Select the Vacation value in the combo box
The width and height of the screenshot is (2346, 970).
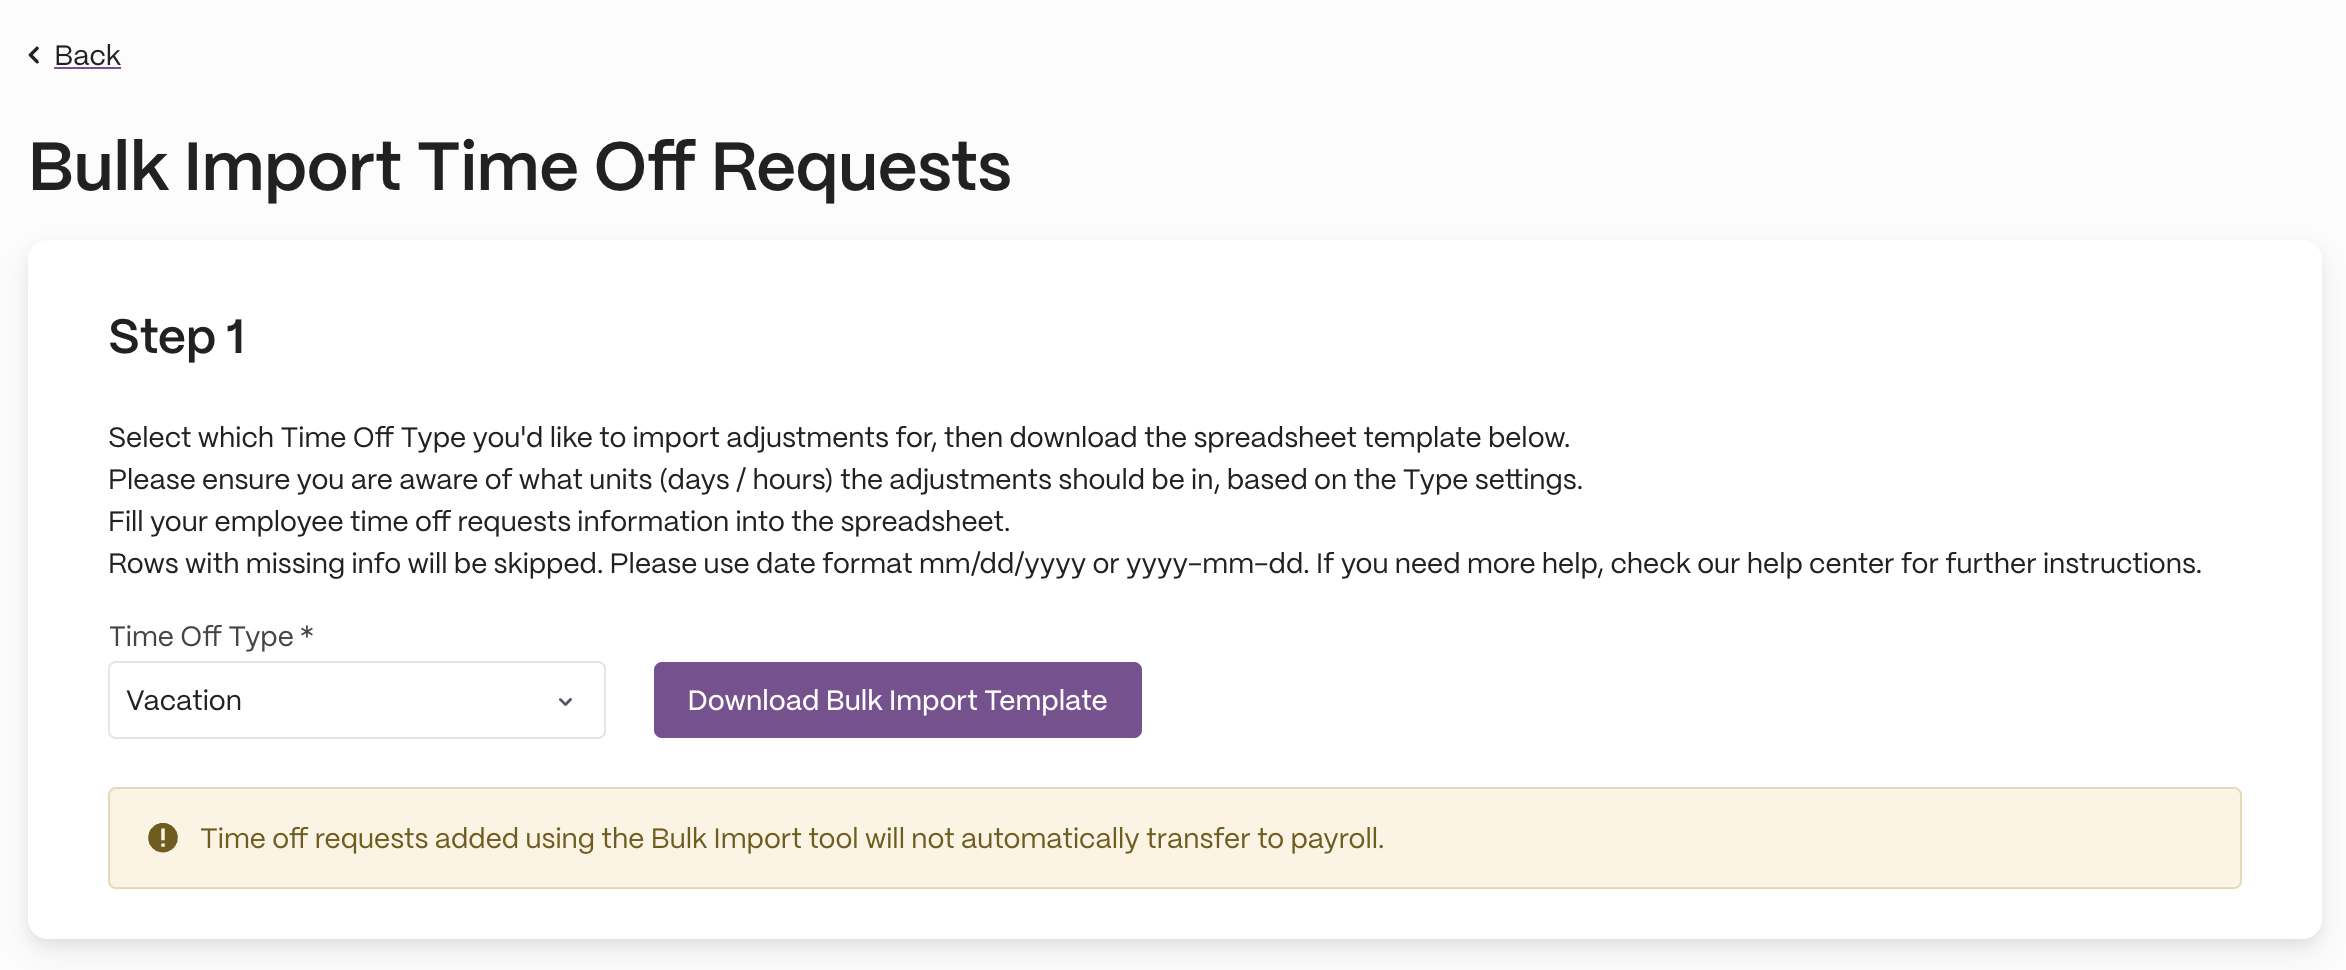click(184, 700)
